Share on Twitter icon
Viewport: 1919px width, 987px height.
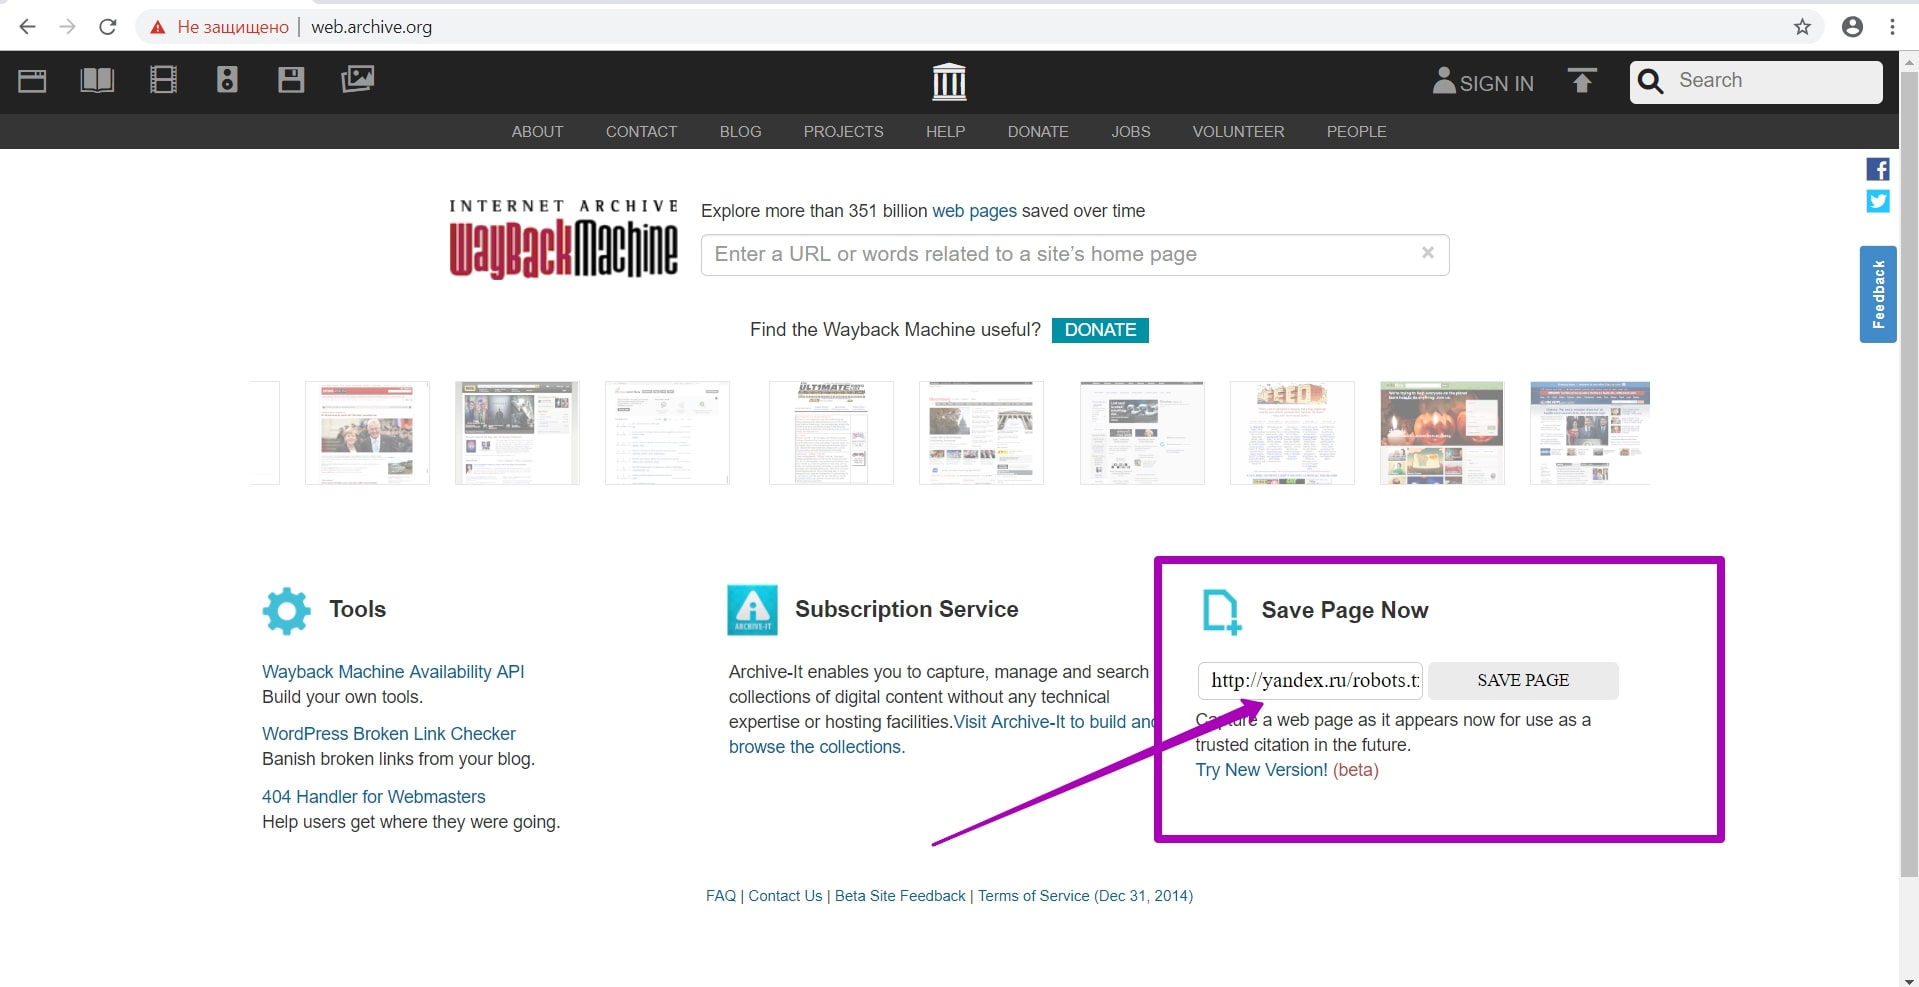pos(1878,201)
